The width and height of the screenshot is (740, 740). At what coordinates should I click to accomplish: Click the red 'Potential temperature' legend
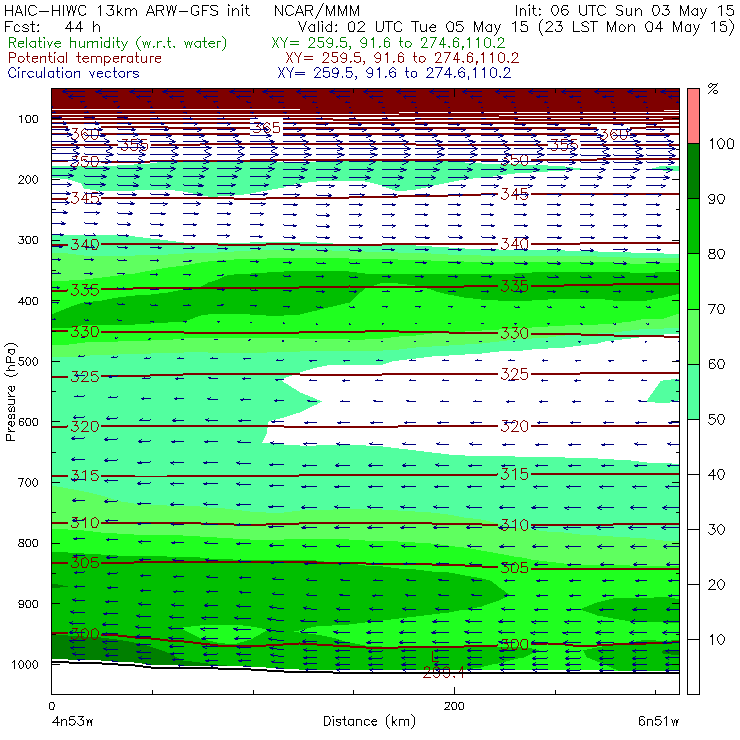(84, 58)
